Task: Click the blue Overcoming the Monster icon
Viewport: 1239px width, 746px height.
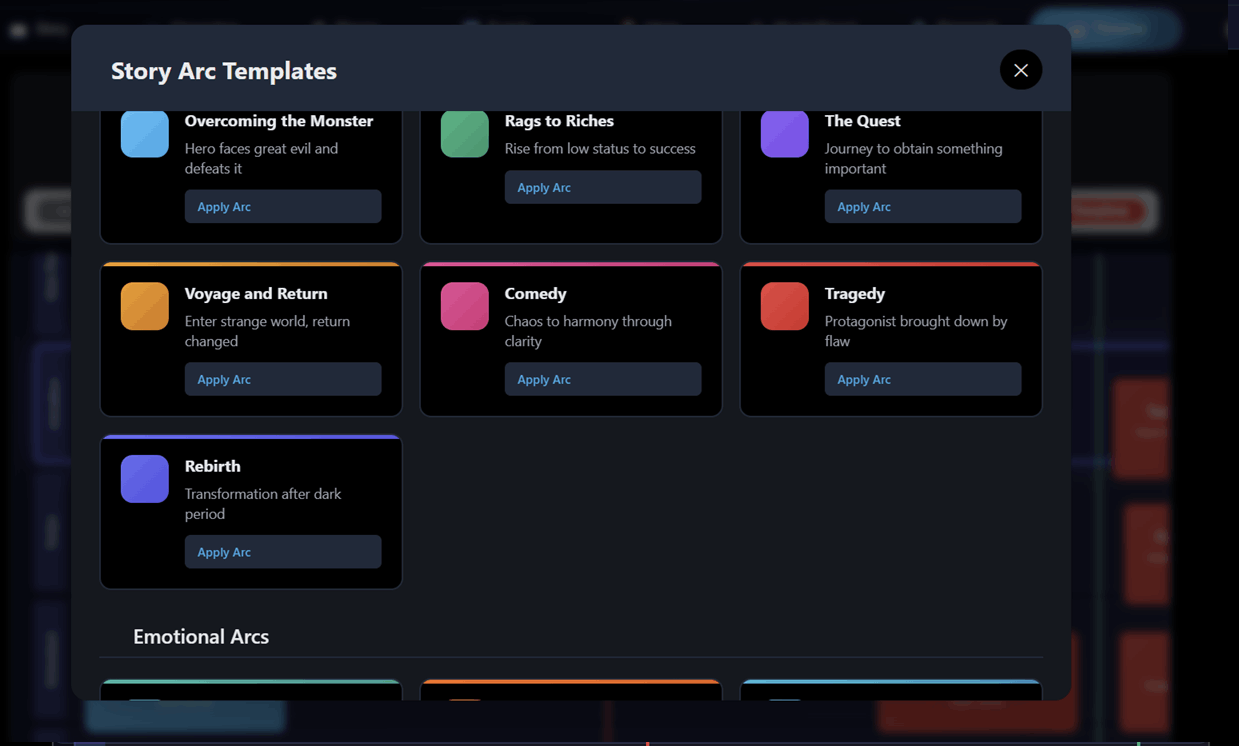Action: [145, 134]
